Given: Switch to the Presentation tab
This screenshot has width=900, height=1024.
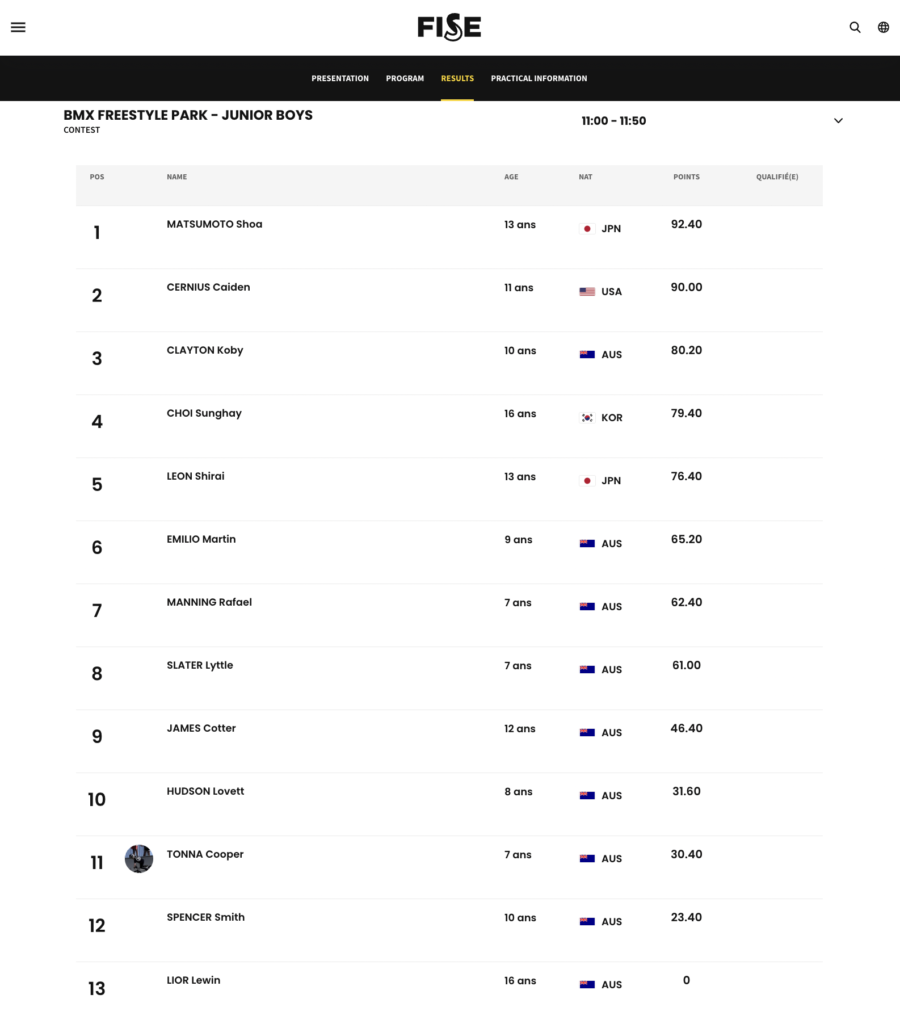Looking at the screenshot, I should point(340,78).
